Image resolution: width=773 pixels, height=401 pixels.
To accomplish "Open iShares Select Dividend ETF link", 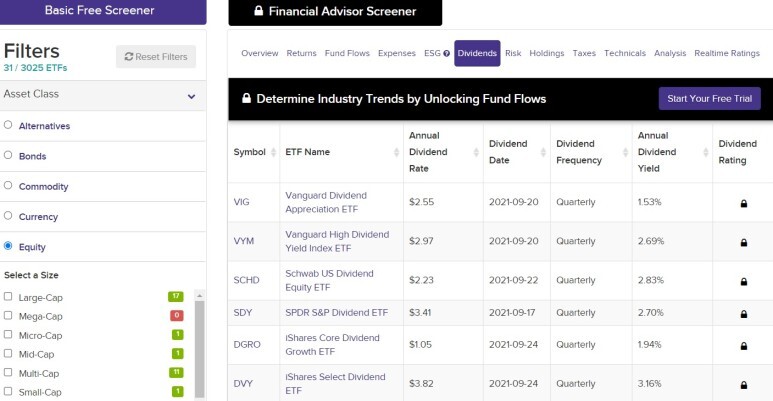I will (x=335, y=384).
